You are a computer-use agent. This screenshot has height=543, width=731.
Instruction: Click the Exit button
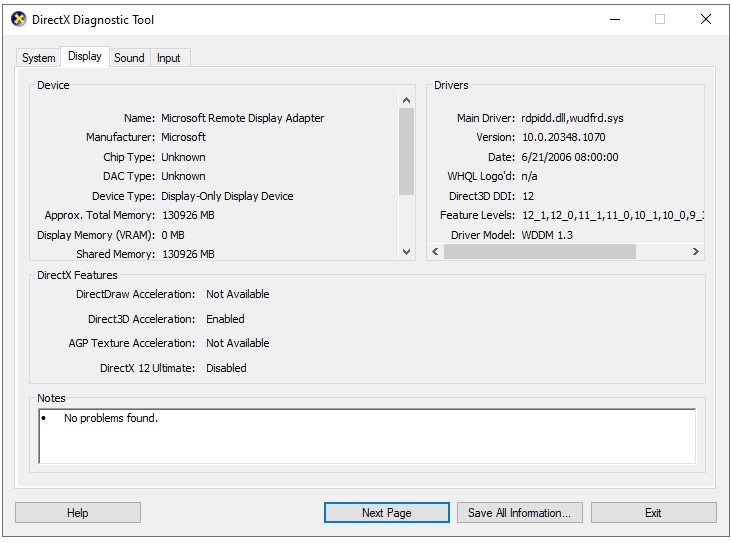(653, 513)
